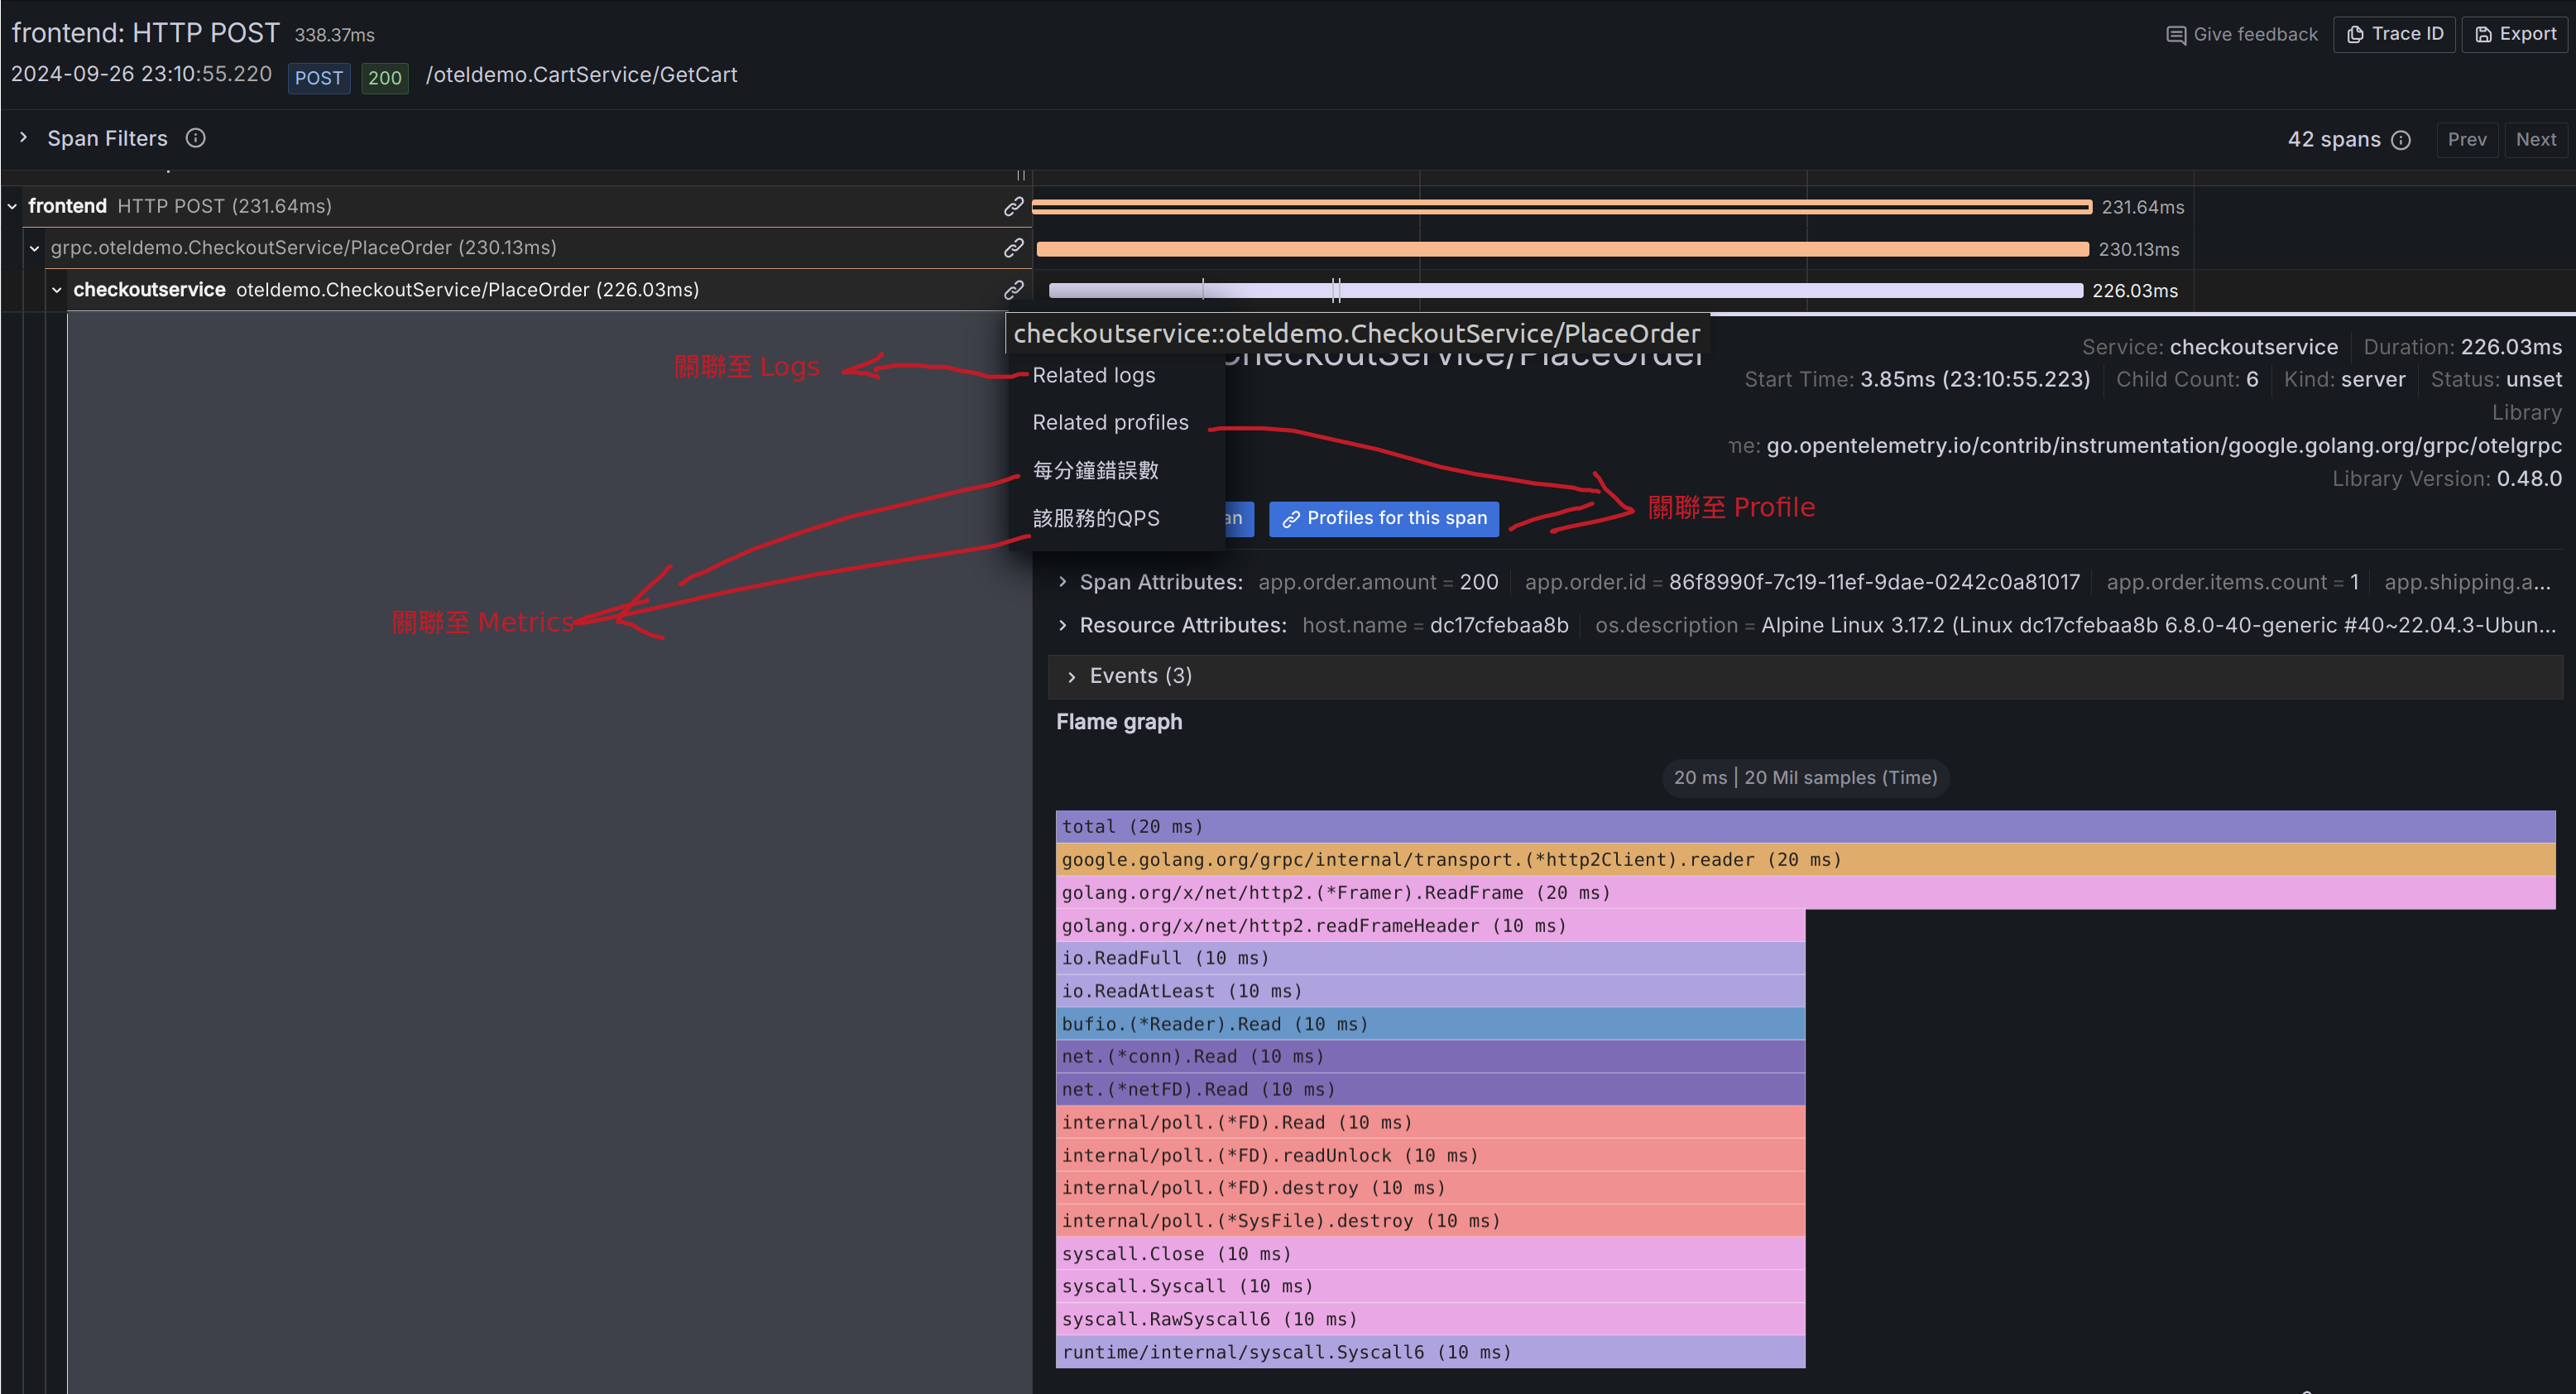Expand the Span Filters section
The image size is (2576, 1394).
24,138
